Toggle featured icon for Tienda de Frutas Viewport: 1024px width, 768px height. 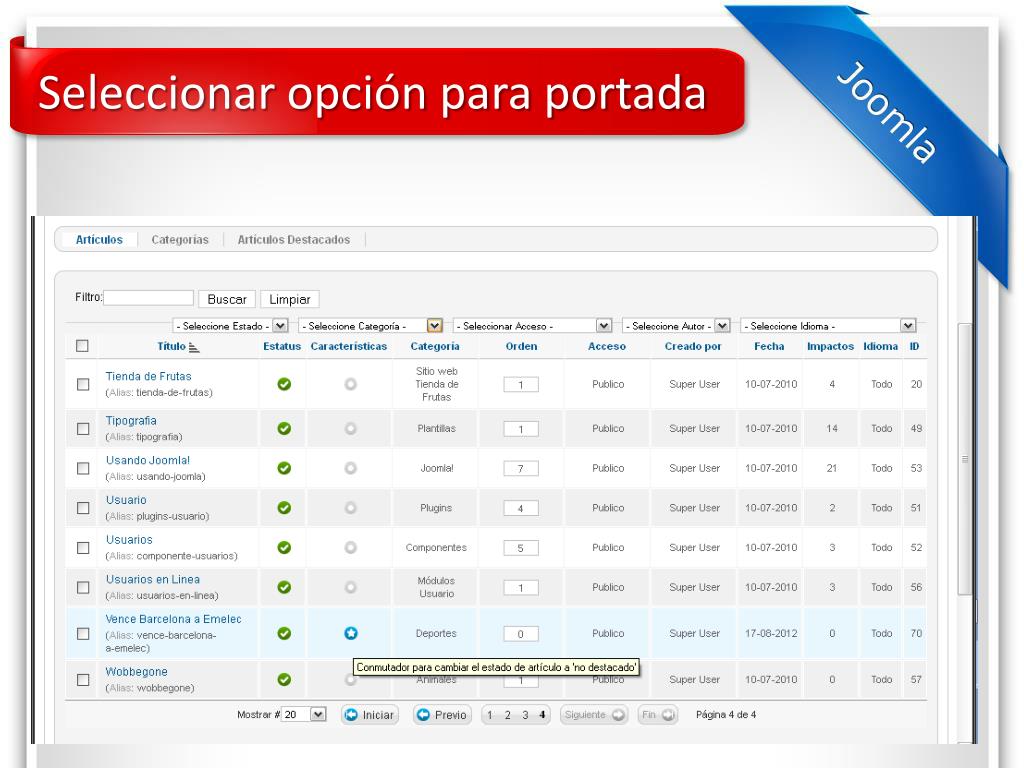pos(351,384)
